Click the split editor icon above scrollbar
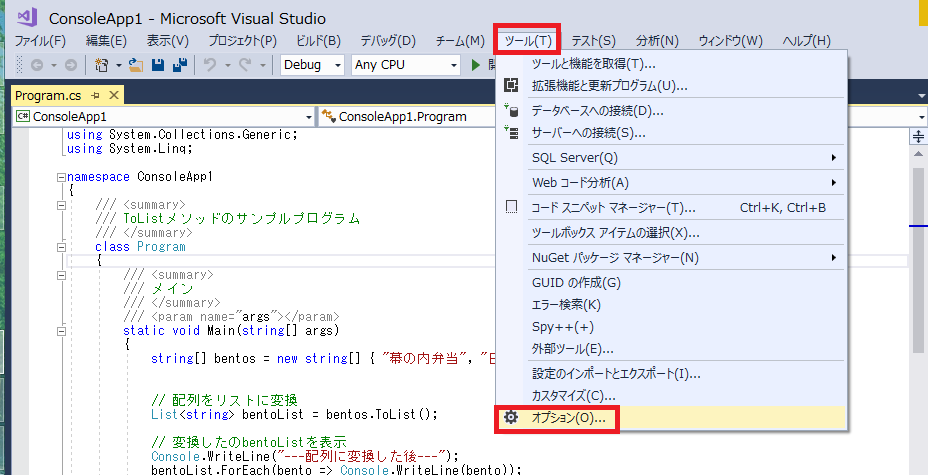Image resolution: width=928 pixels, height=475 pixels. pyautogui.click(x=918, y=137)
